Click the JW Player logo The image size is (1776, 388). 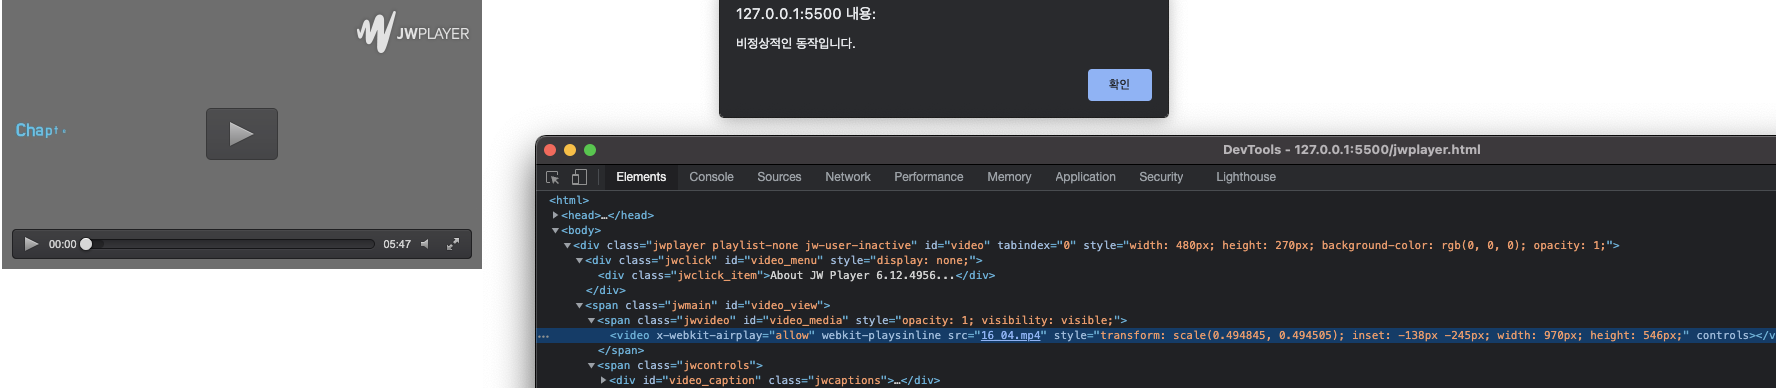(x=413, y=32)
